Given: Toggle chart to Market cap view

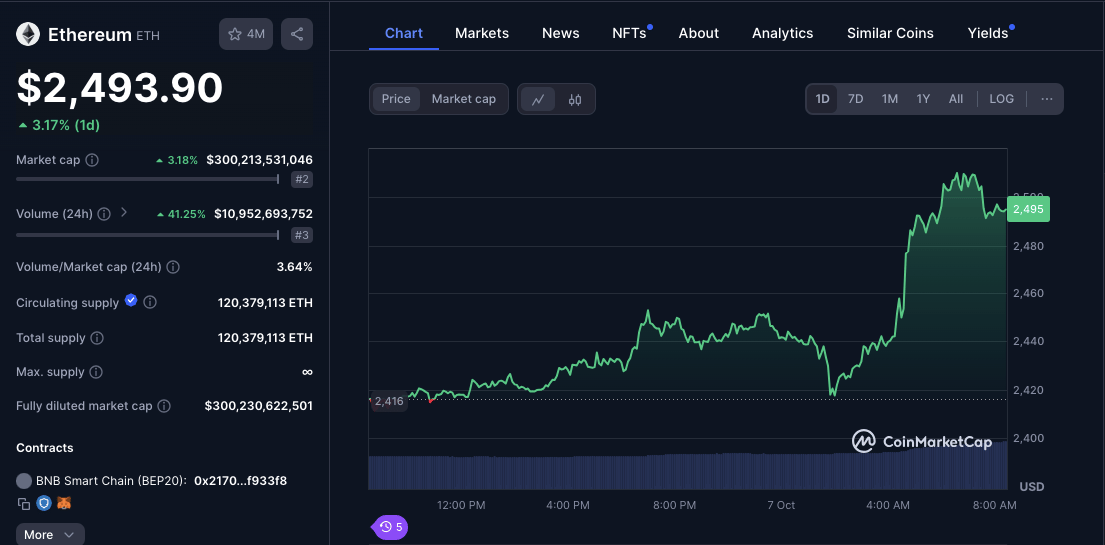Looking at the screenshot, I should 464,99.
